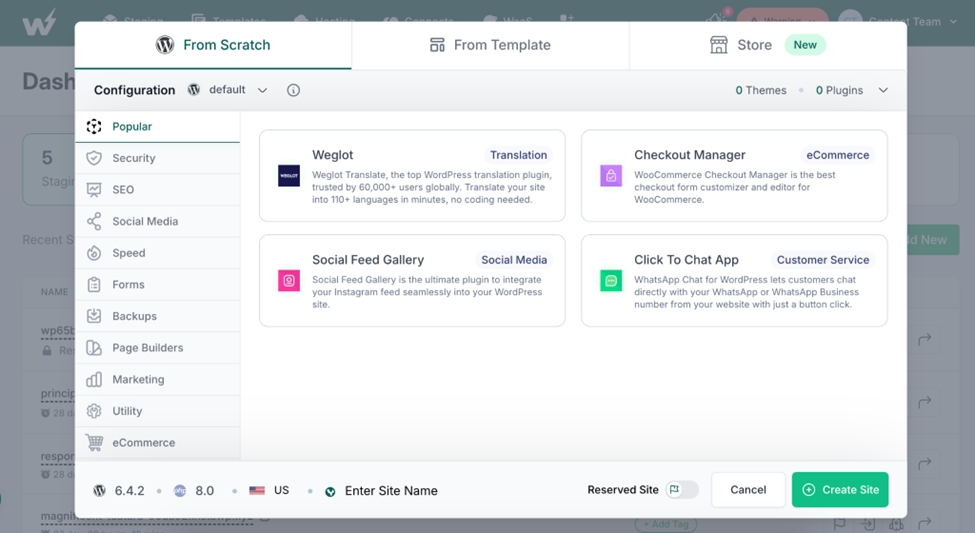The width and height of the screenshot is (975, 533).
Task: Toggle the Reserved Site switch
Action: point(682,490)
